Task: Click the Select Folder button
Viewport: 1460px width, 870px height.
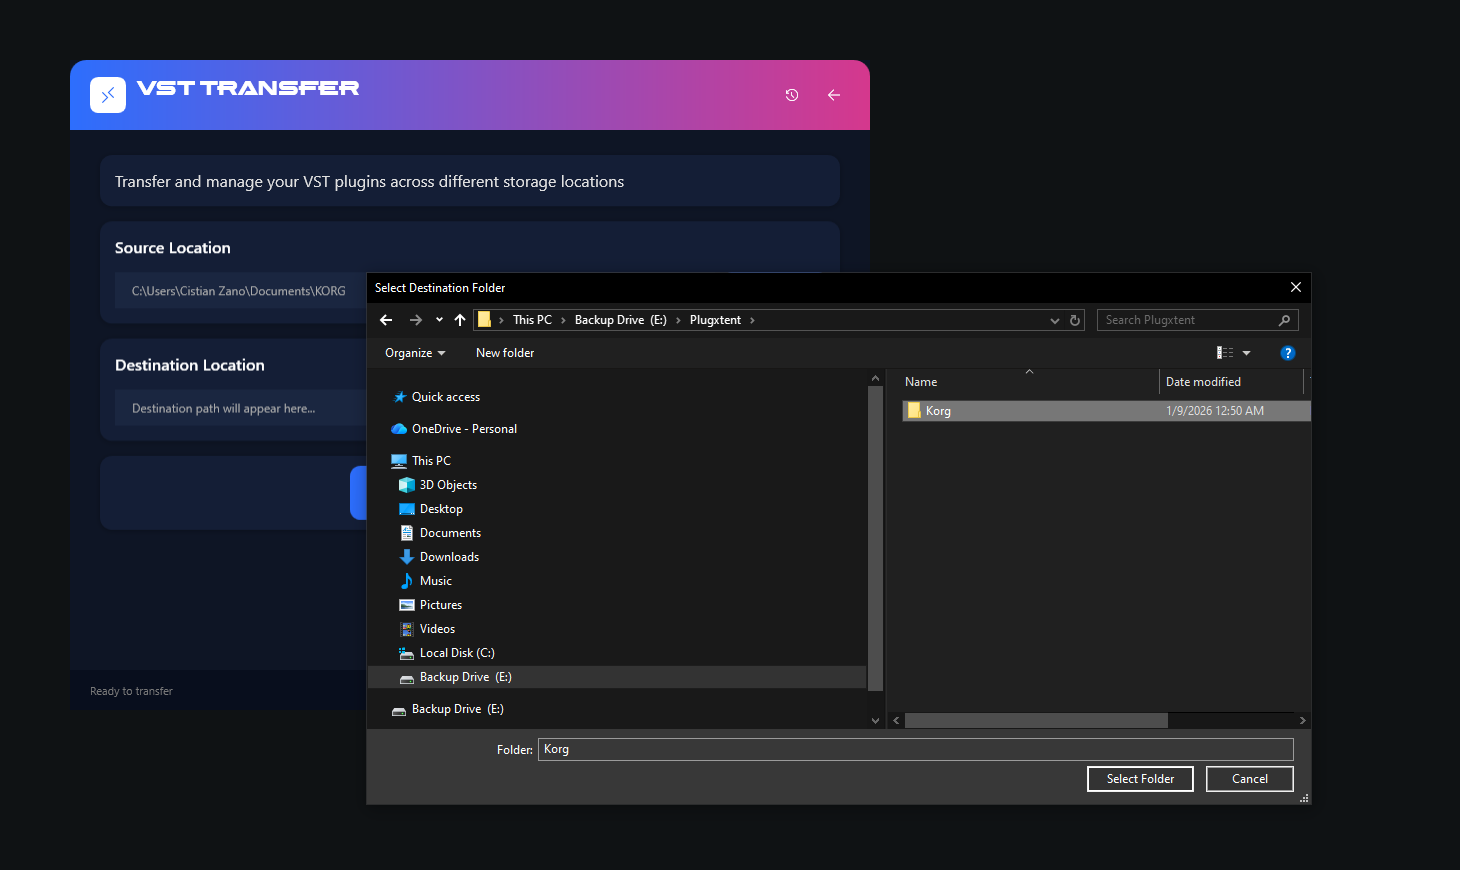Action: point(1140,779)
